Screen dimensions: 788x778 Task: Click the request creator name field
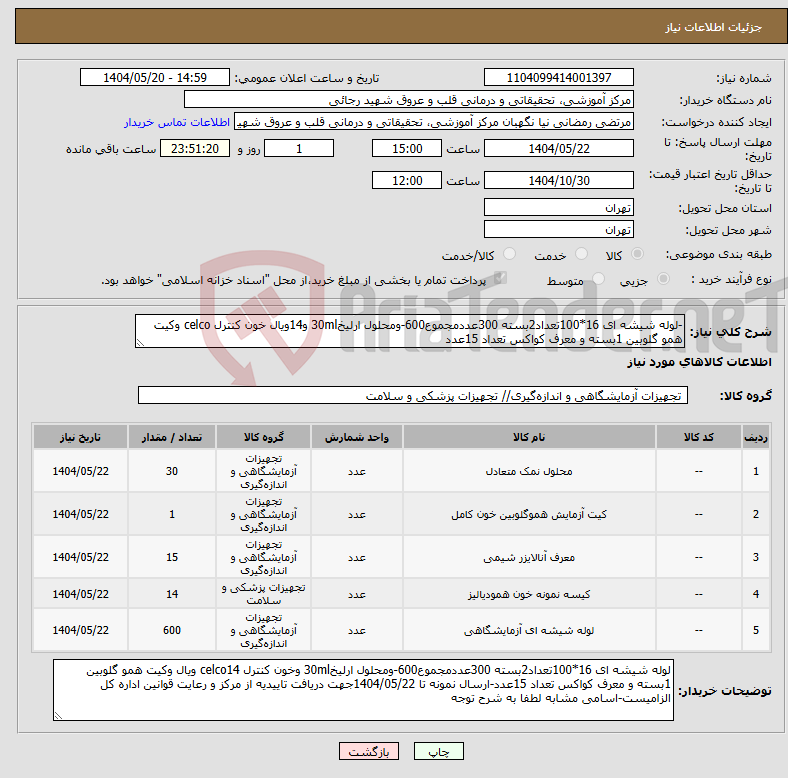tap(434, 122)
